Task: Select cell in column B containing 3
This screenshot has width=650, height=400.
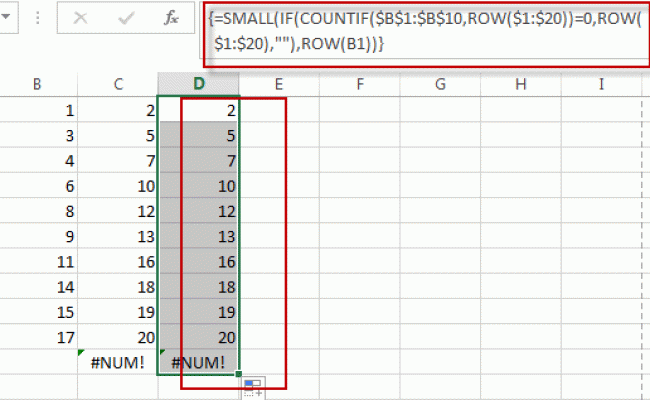Action: [39, 135]
